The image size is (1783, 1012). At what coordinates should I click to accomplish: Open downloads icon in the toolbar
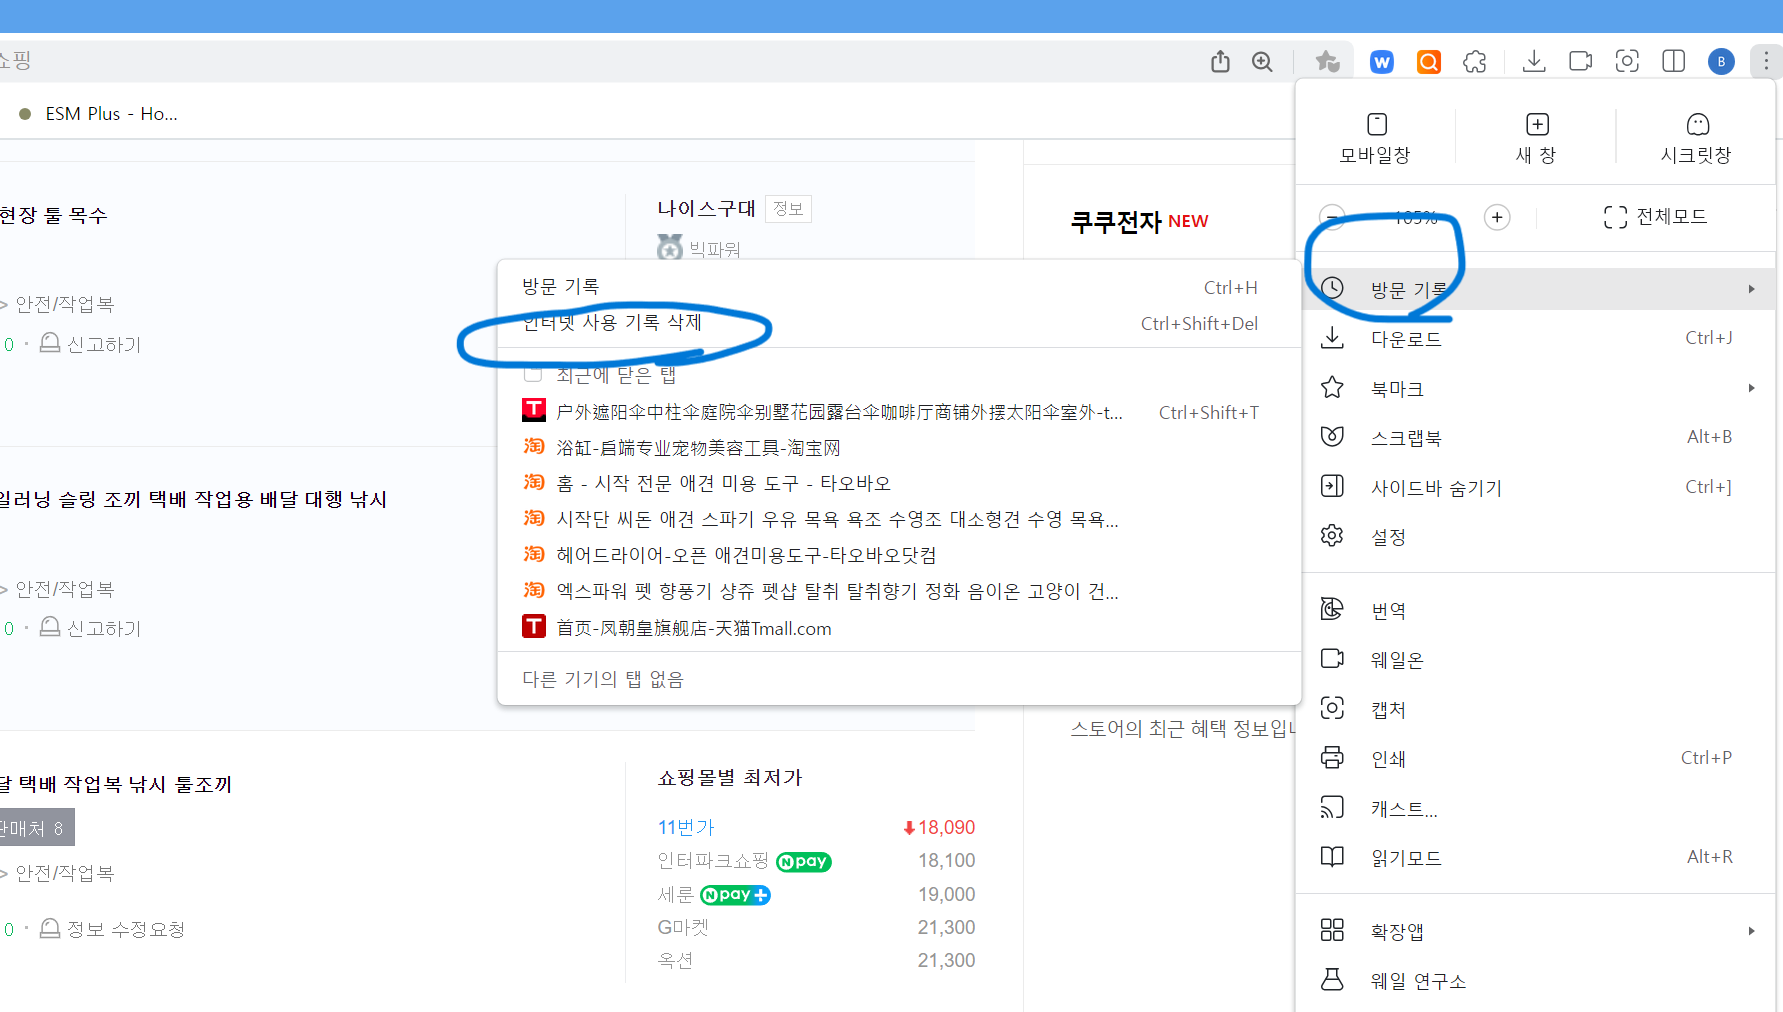(1534, 62)
